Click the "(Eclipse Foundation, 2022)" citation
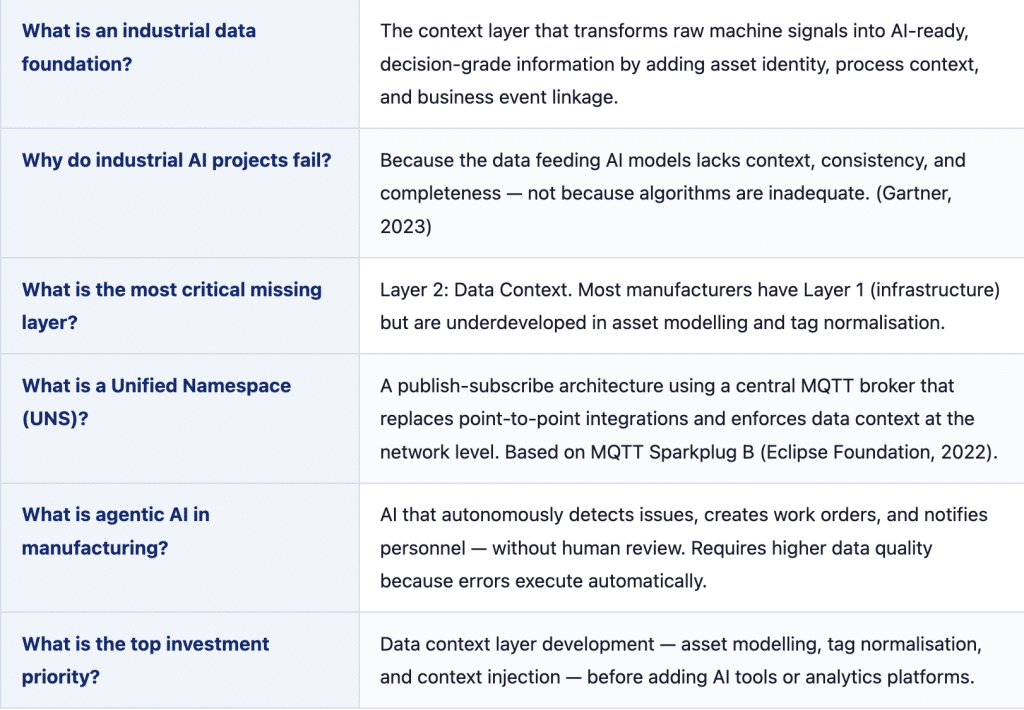 tap(876, 452)
